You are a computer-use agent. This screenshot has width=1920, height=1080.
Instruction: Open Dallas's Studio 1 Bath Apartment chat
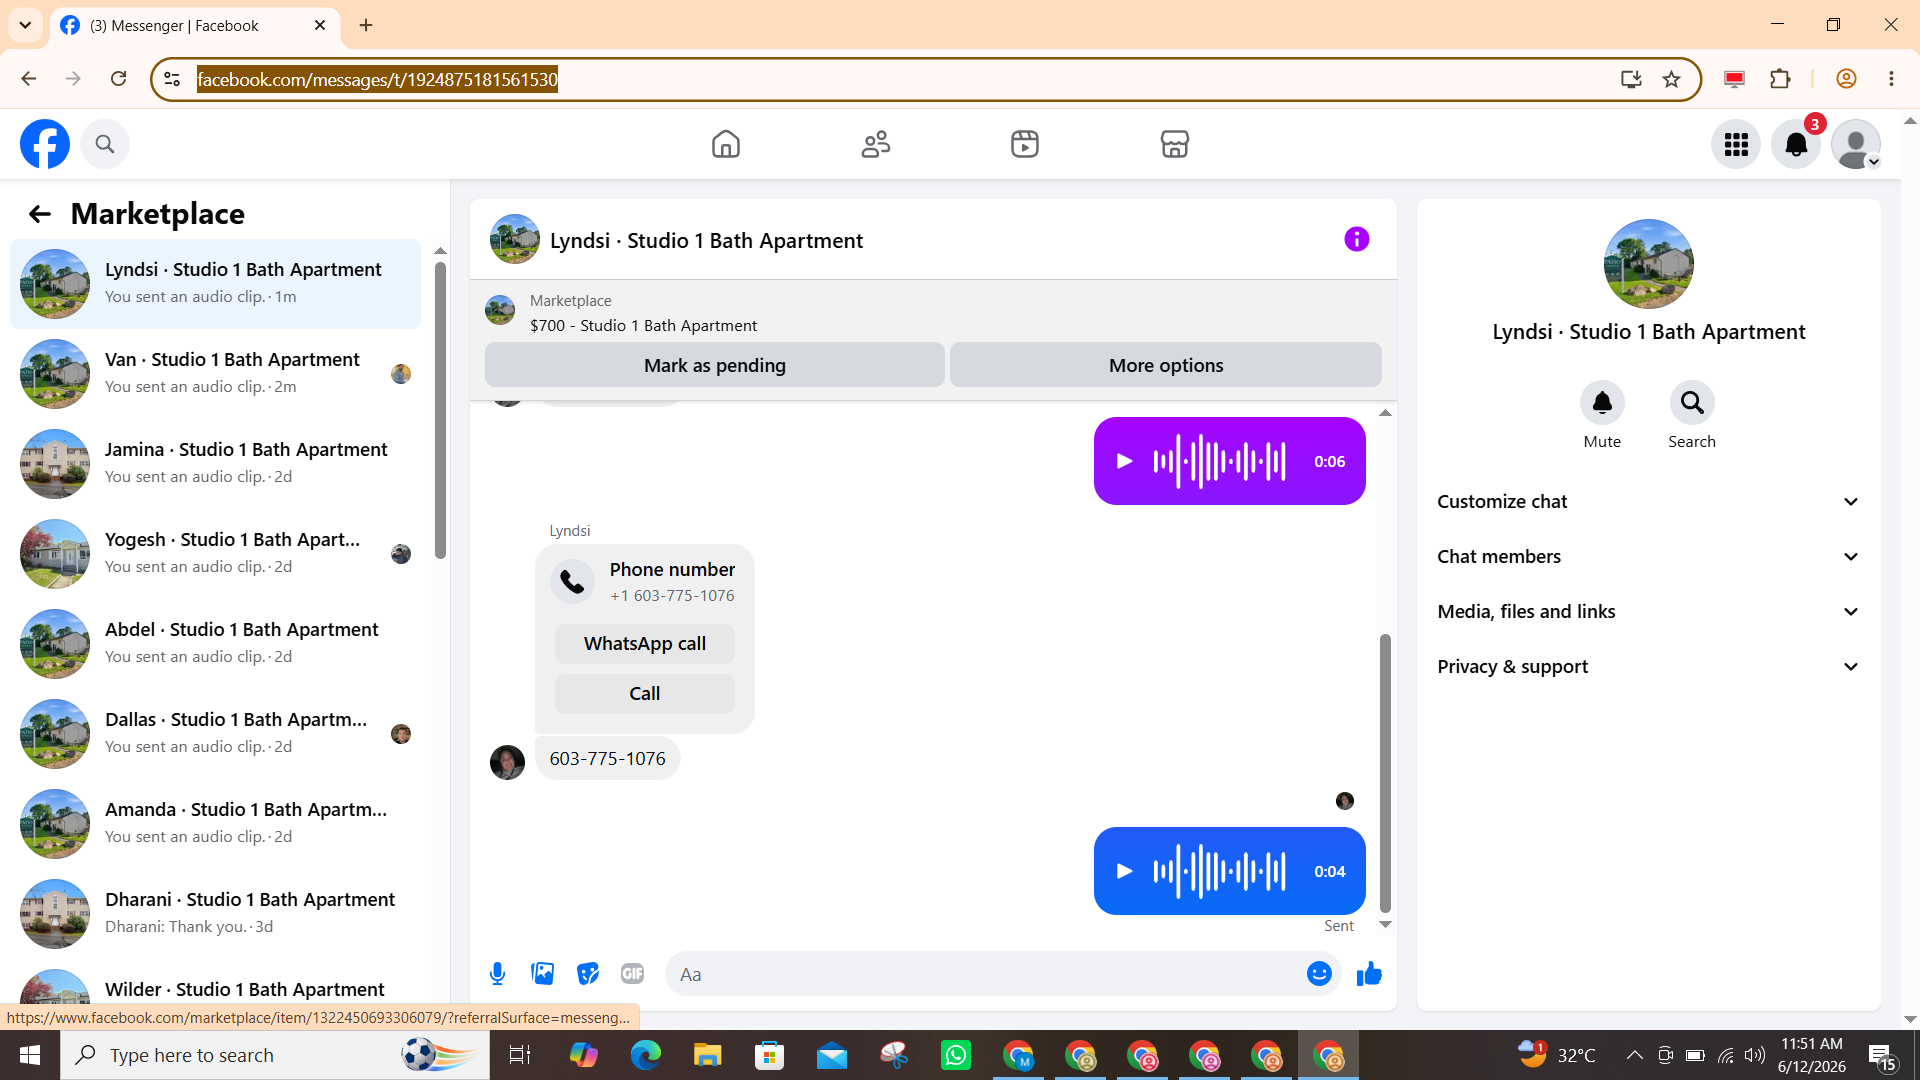(215, 734)
